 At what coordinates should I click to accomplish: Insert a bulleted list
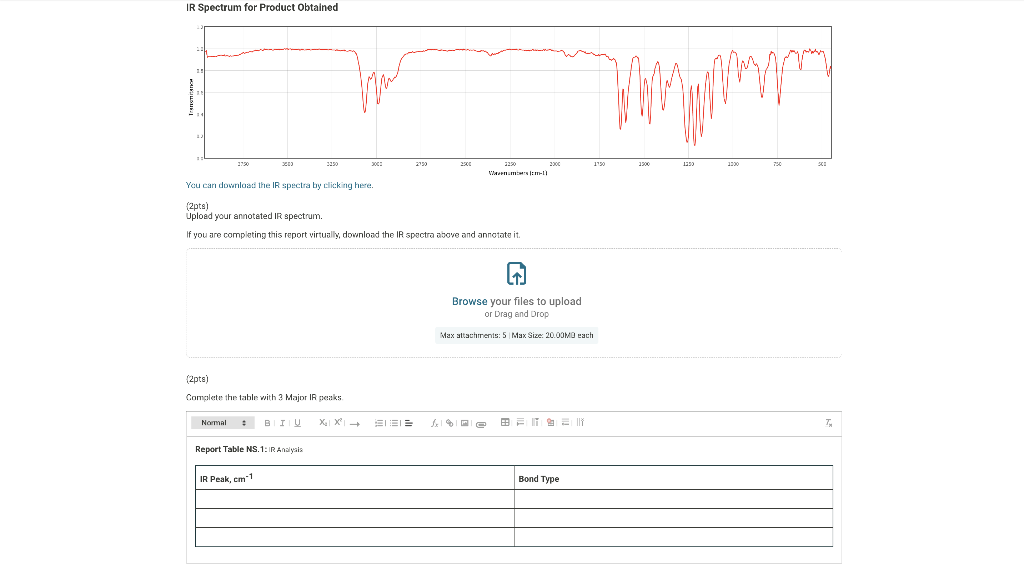(x=394, y=423)
